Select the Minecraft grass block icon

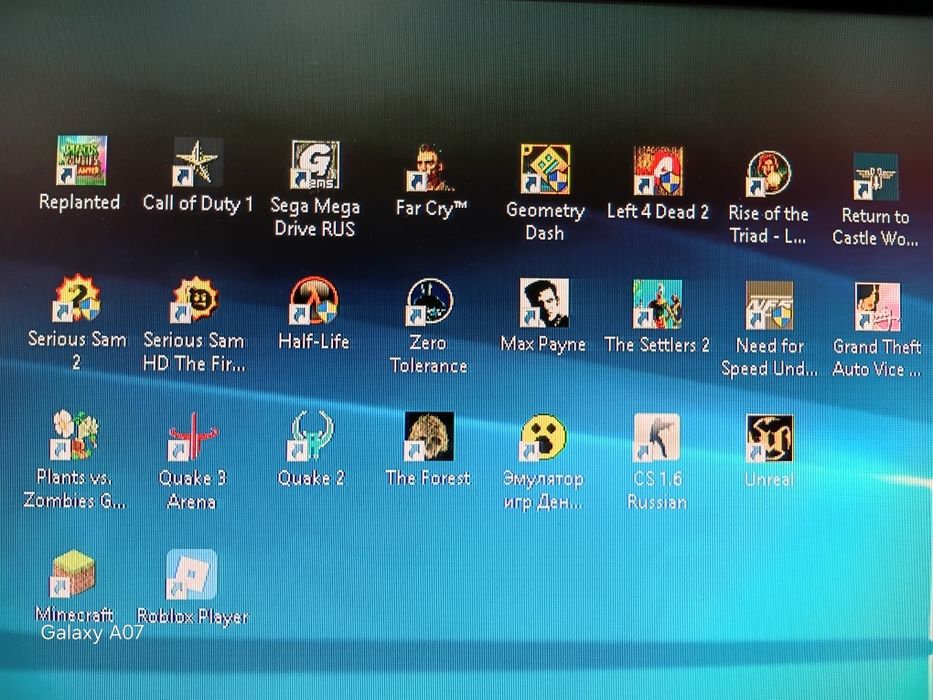pos(73,574)
